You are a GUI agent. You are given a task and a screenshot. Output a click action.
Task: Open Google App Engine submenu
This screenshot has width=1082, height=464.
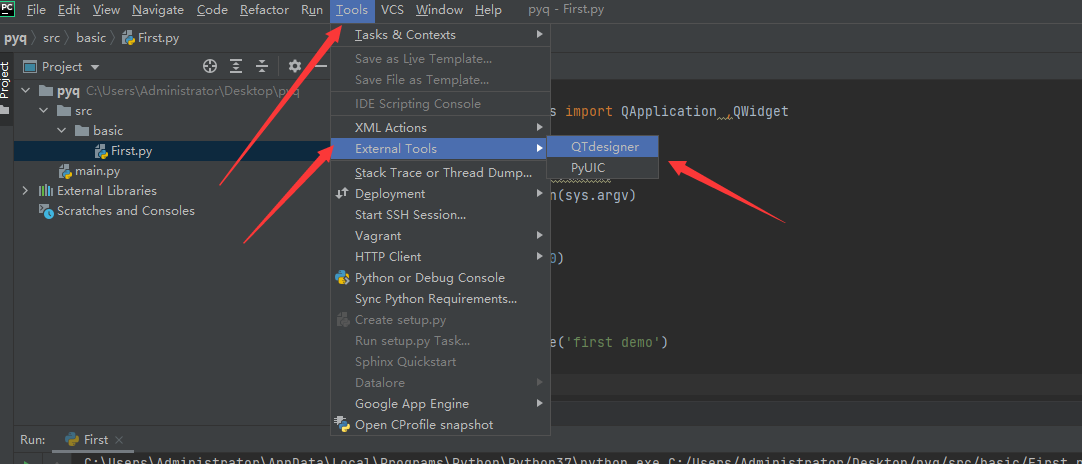click(x=440, y=404)
